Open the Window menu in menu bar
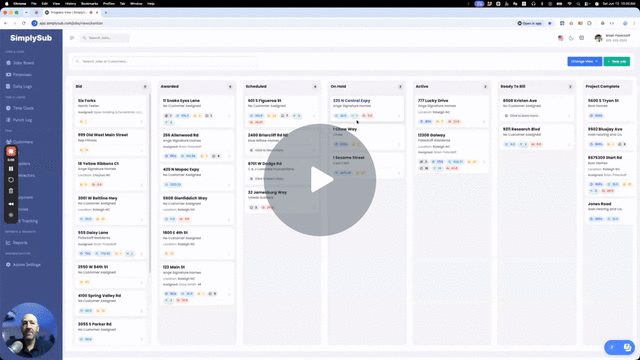 (x=136, y=4)
